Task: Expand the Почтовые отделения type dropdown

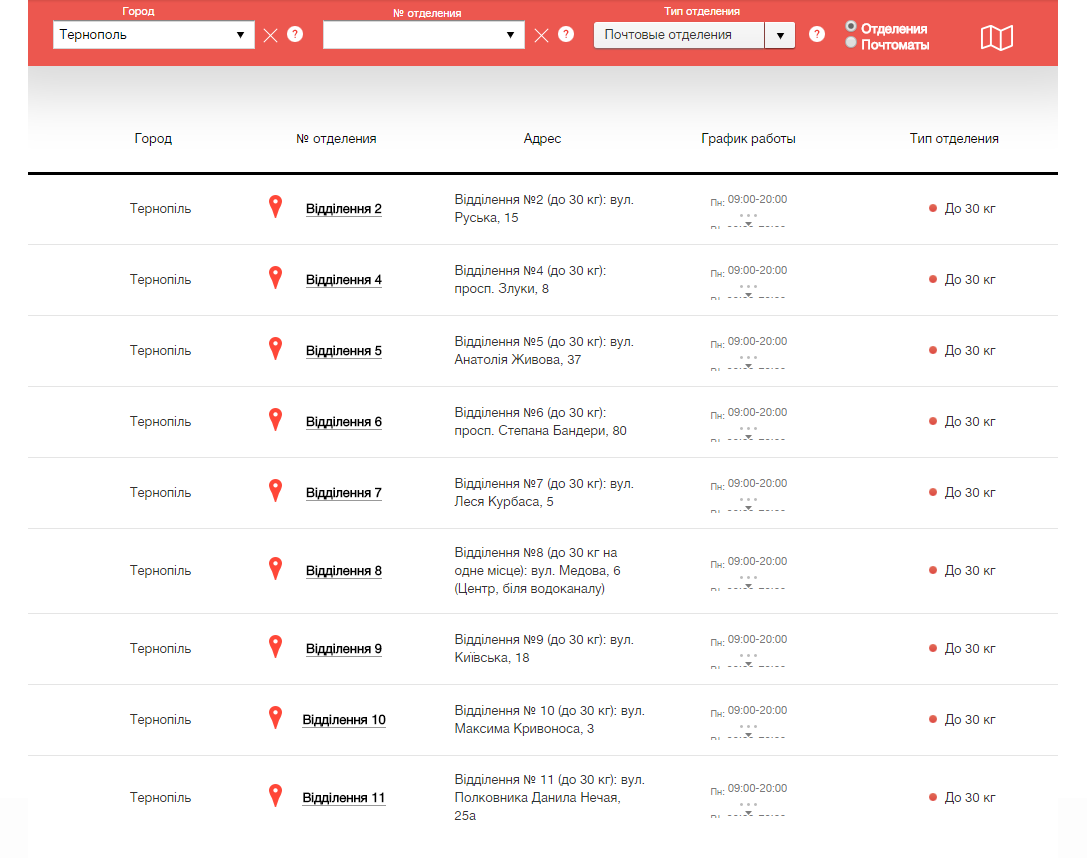Action: pos(779,35)
